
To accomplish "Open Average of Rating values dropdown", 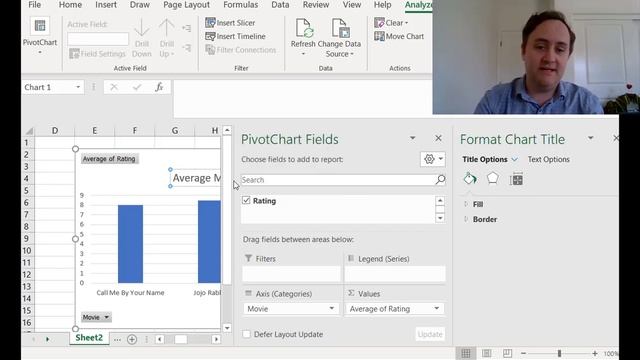I will 436,309.
